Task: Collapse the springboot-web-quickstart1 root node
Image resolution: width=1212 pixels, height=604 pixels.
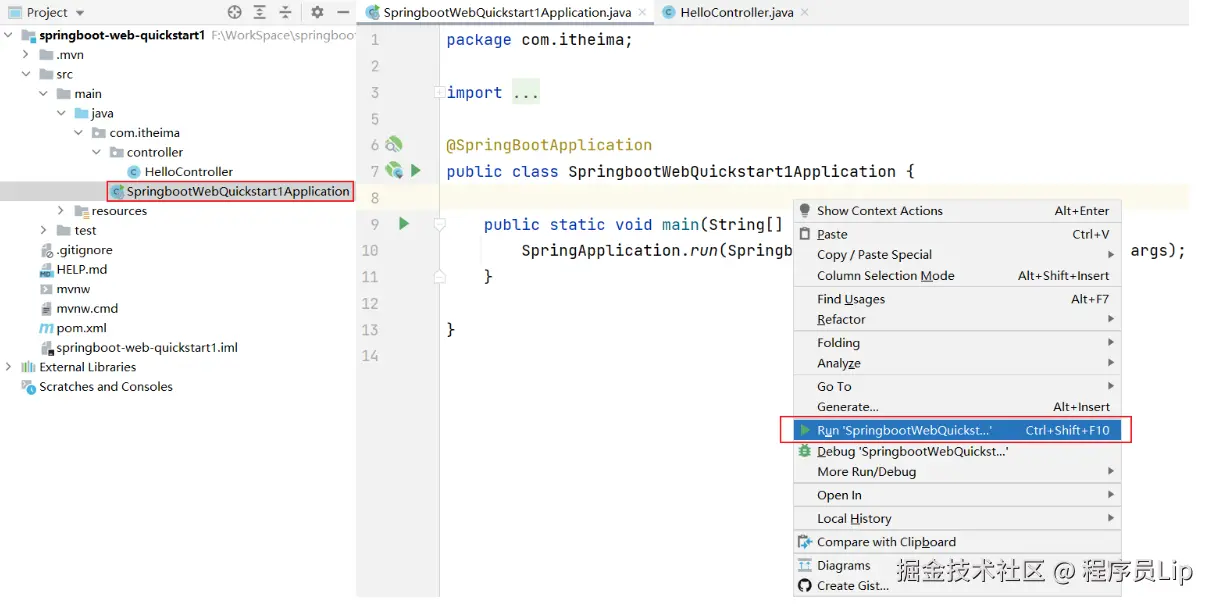Action: (x=9, y=35)
